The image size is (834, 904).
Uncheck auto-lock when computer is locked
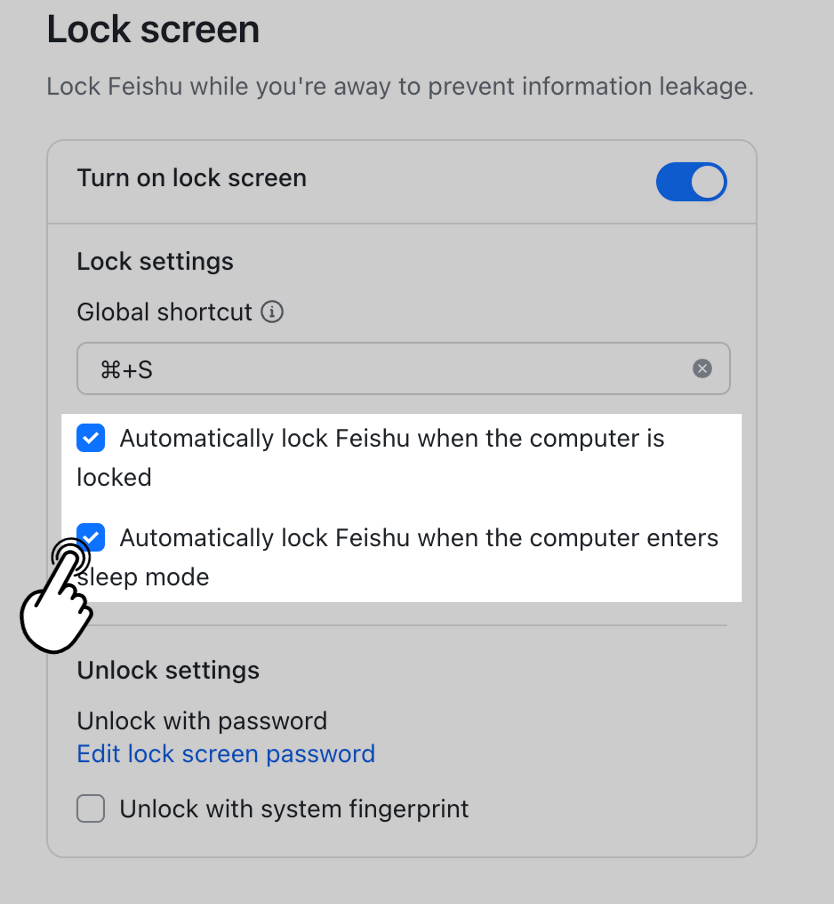(x=91, y=438)
